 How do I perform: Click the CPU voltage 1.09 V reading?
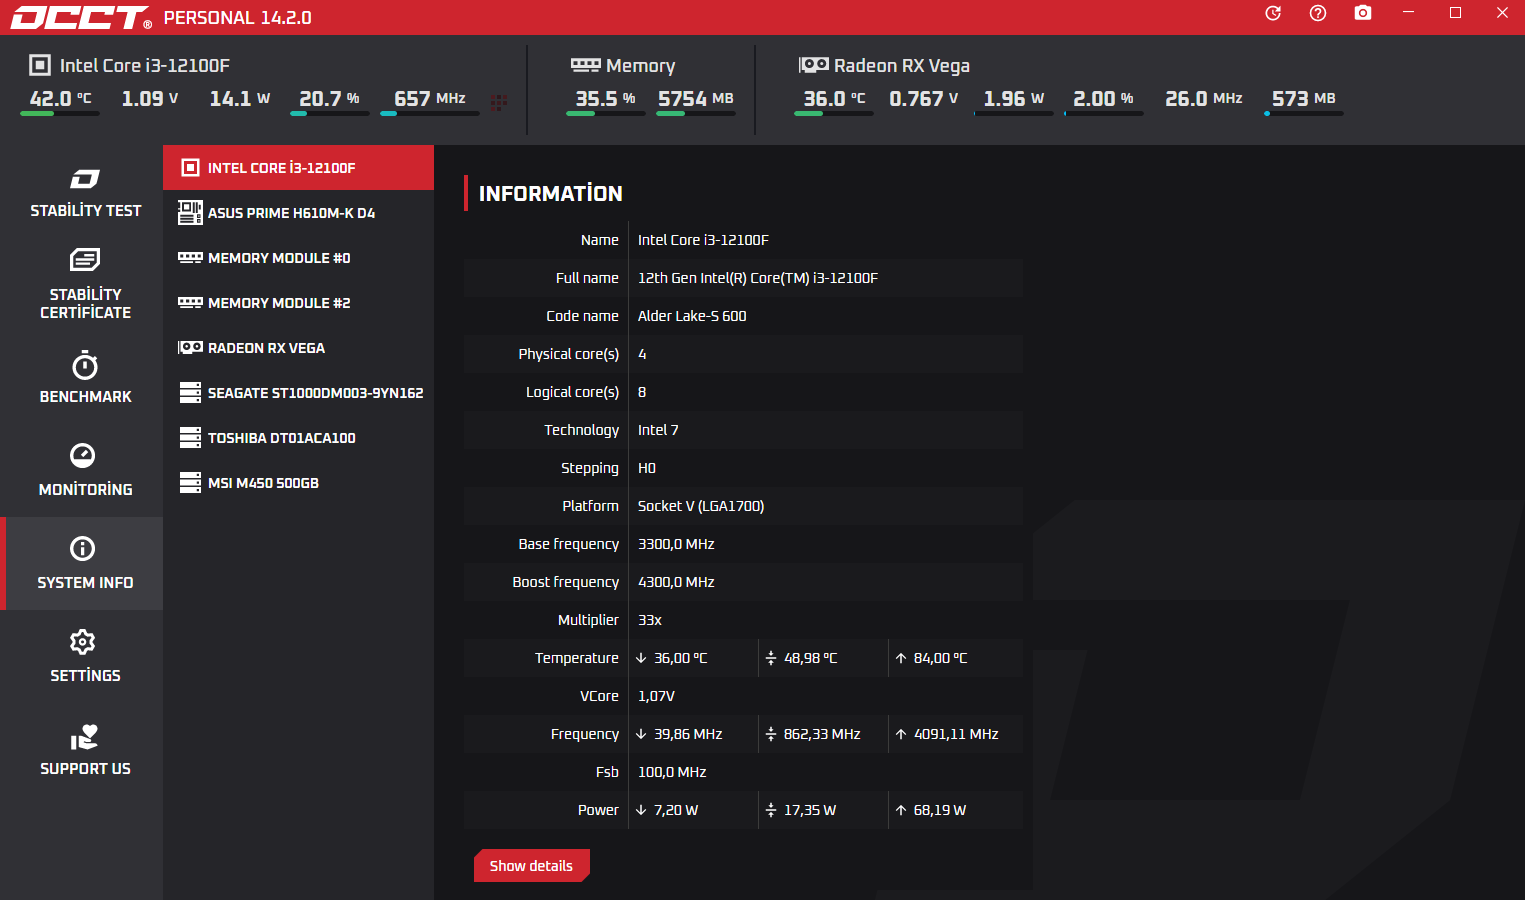pos(150,98)
